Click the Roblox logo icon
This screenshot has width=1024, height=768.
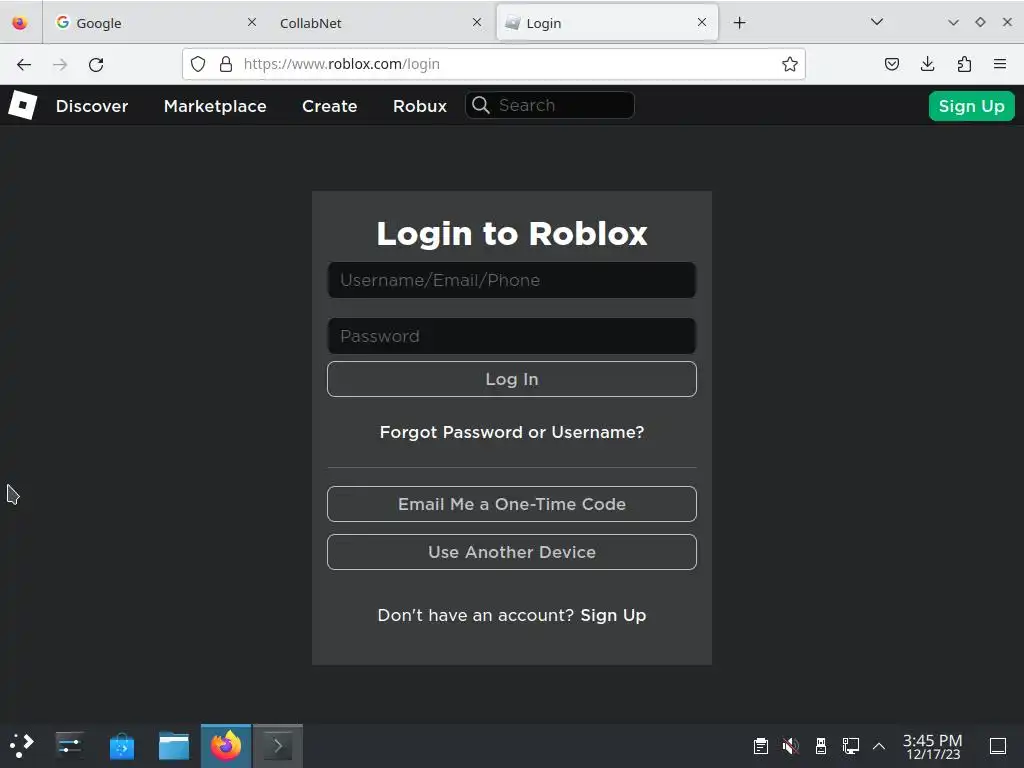click(22, 105)
